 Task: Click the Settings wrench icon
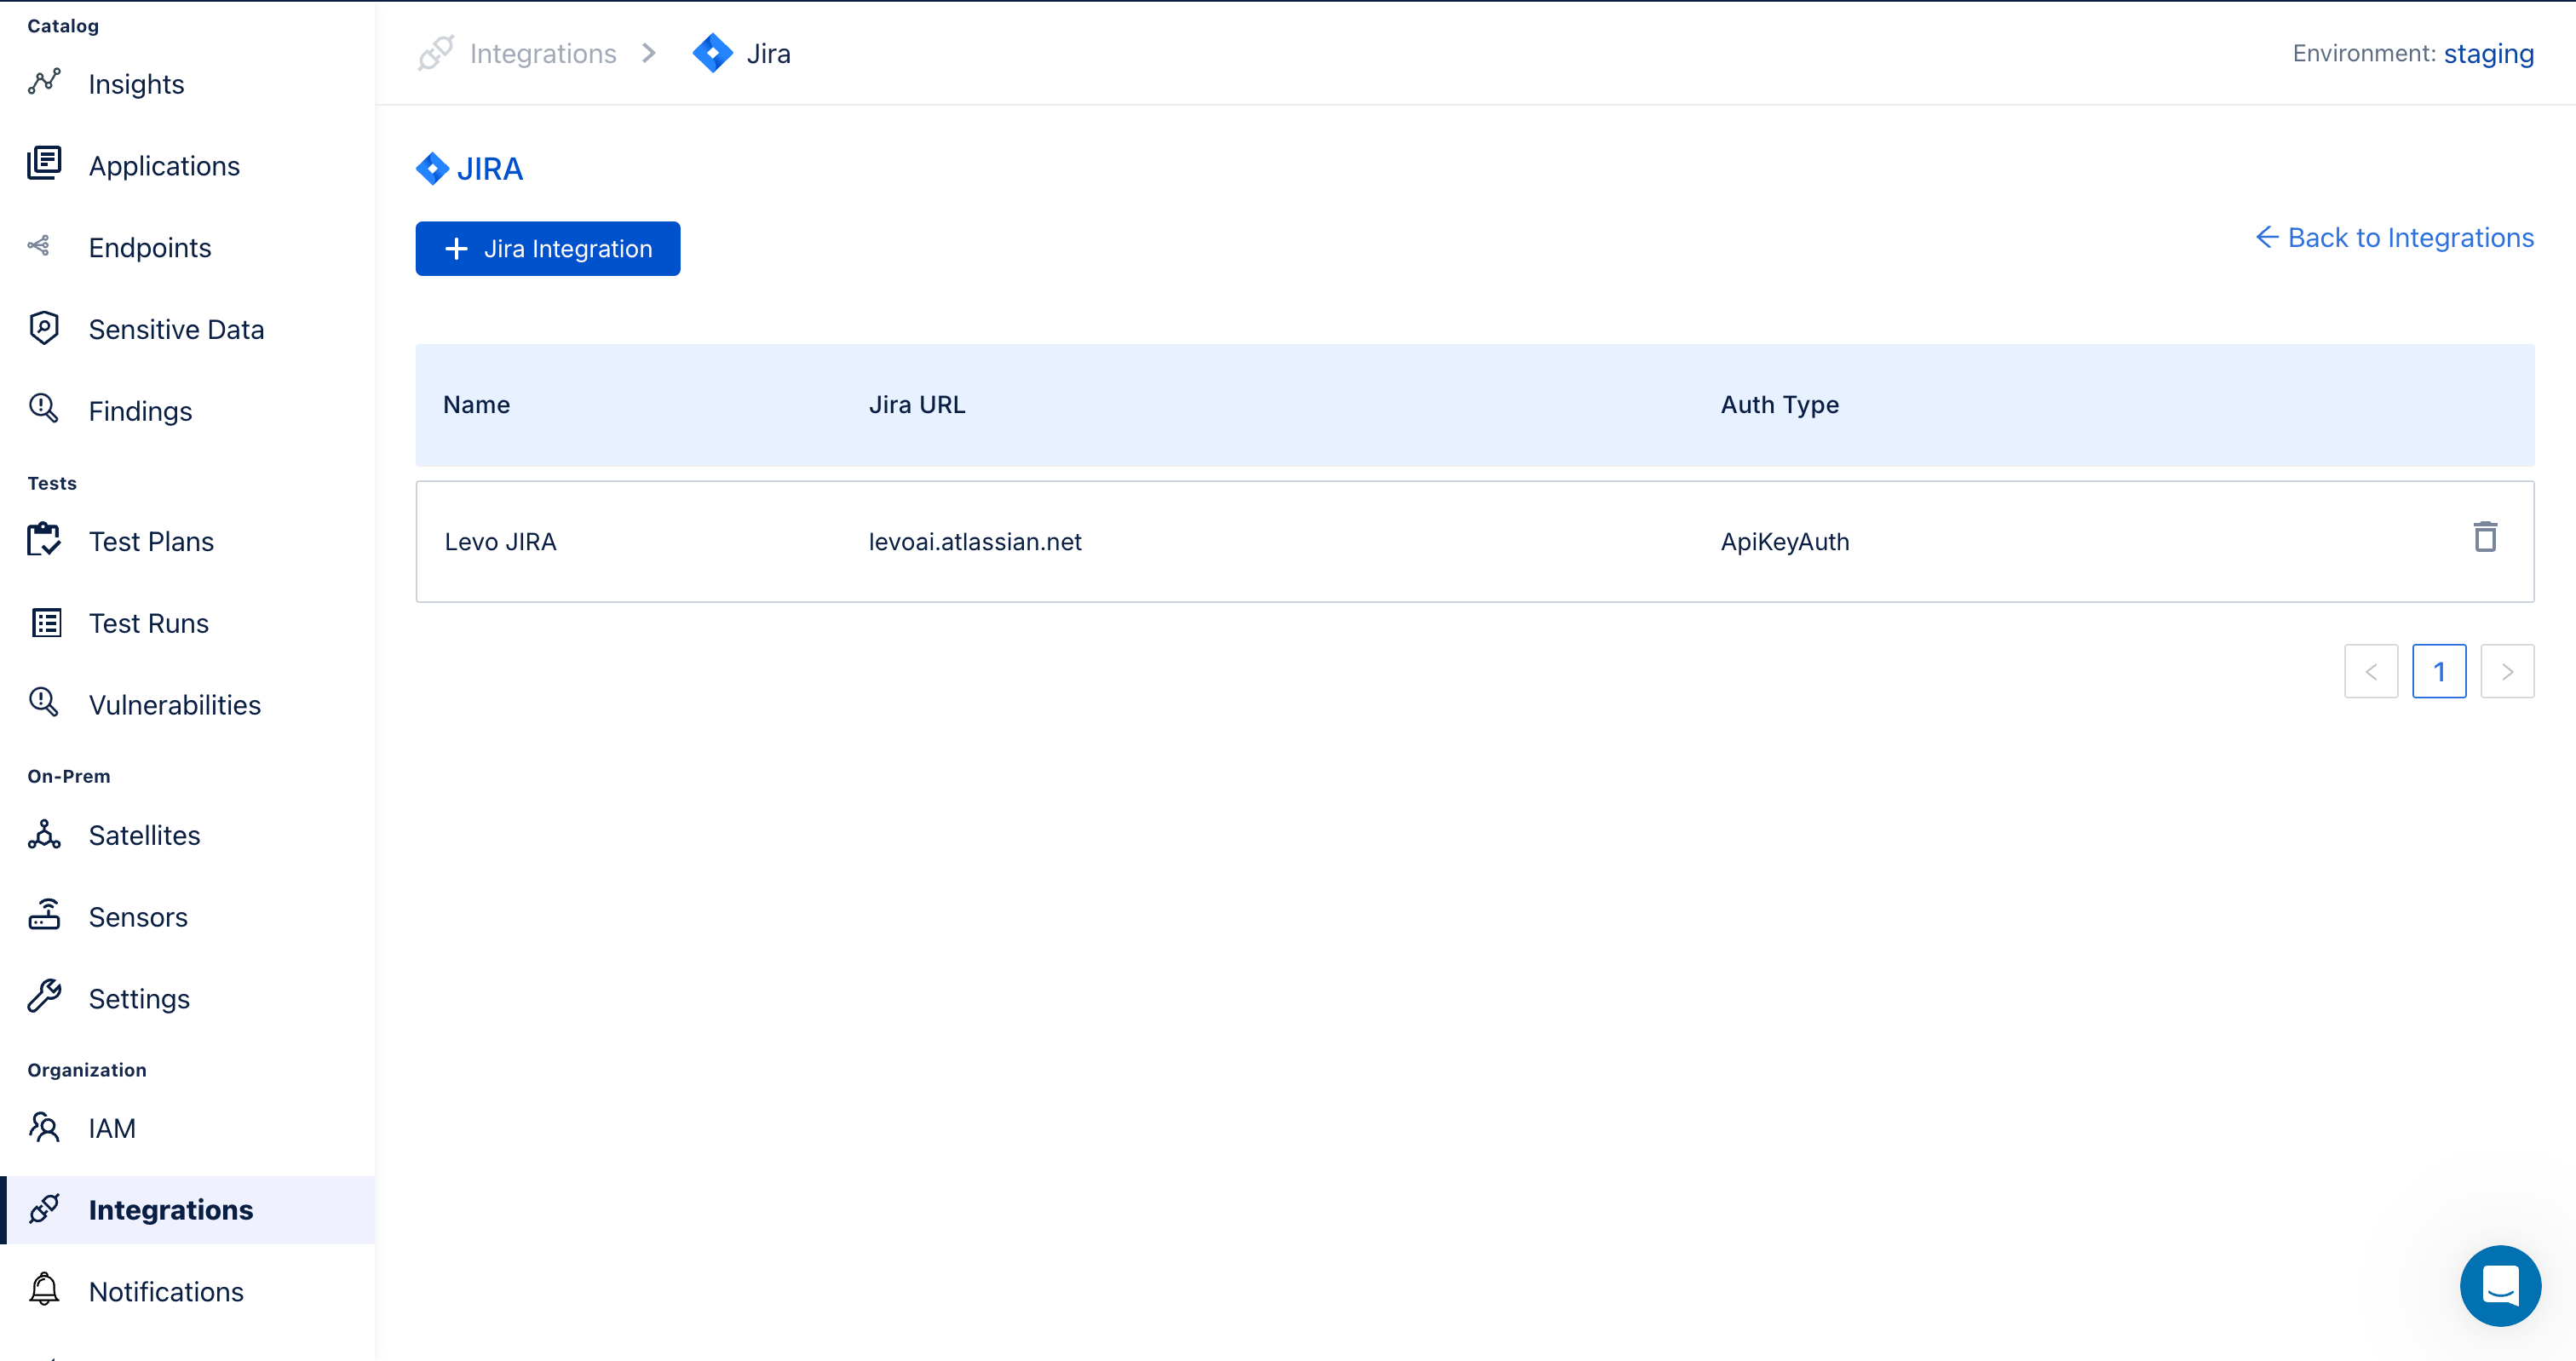pos(44,997)
